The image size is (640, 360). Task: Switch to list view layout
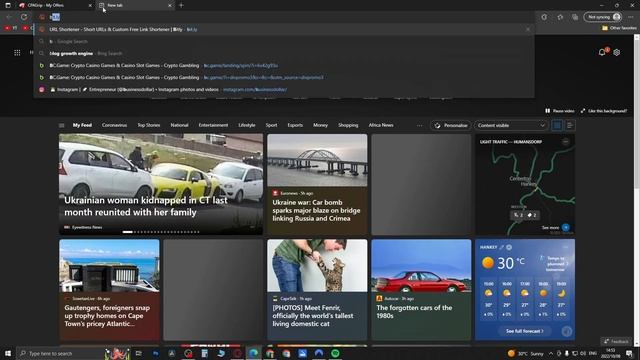570,125
